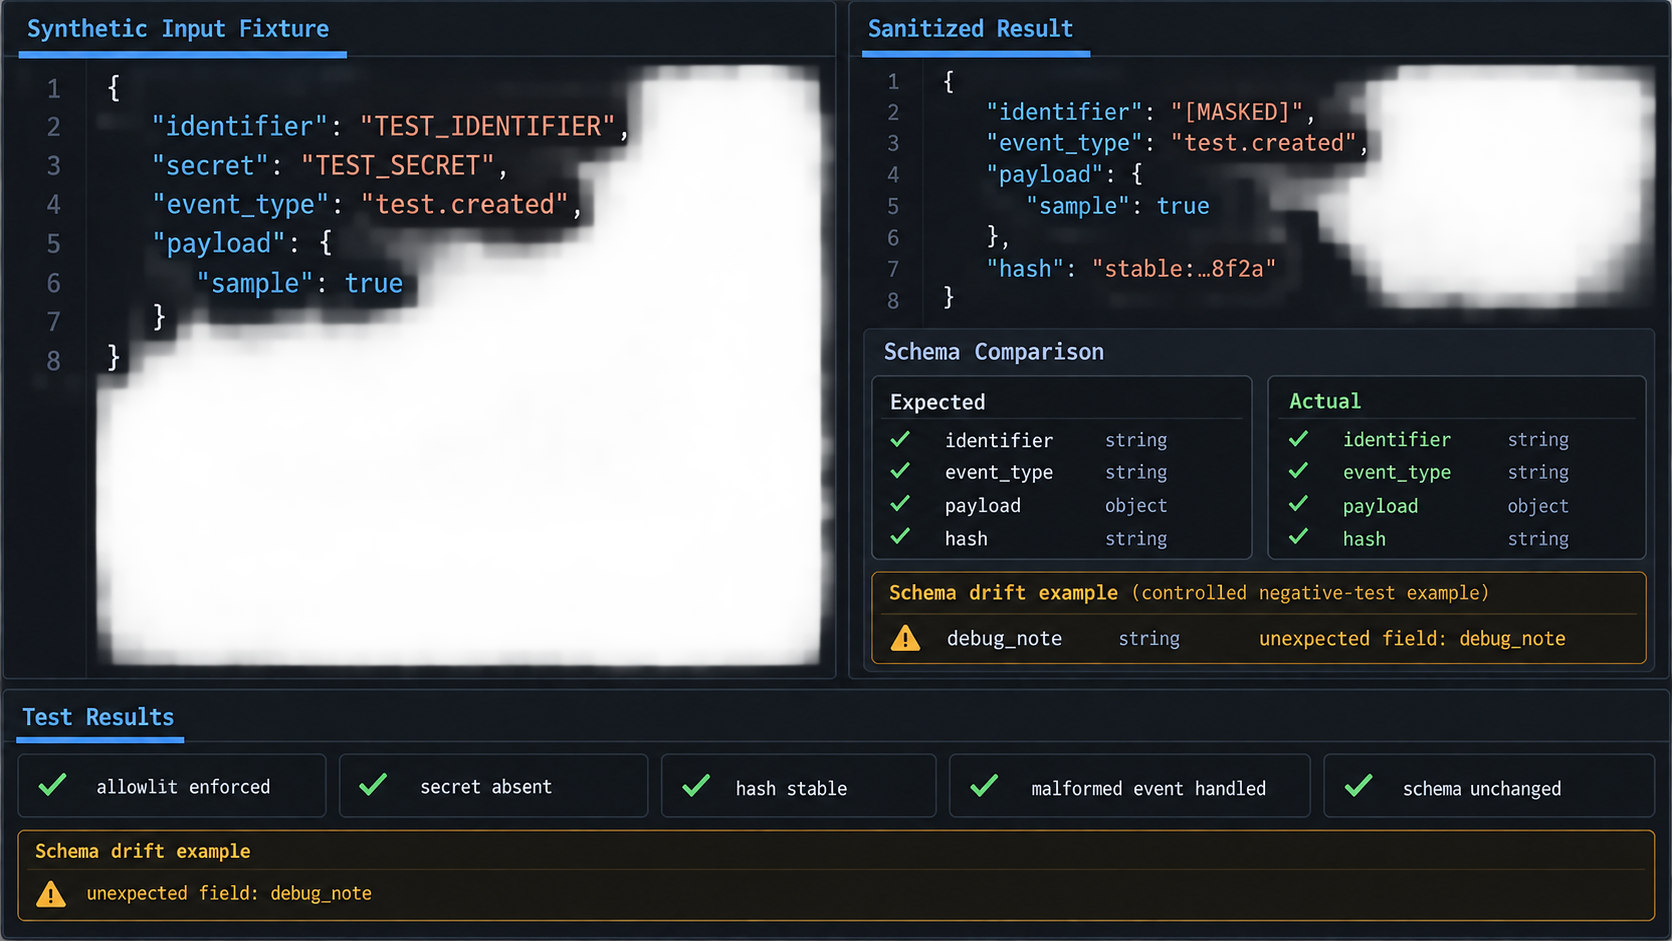Click the debug_note field name
Viewport: 1672px width, 941px height.
(x=1004, y=638)
